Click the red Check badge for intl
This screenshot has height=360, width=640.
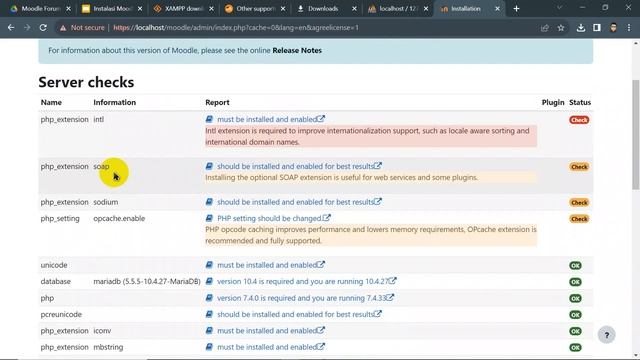click(x=579, y=120)
